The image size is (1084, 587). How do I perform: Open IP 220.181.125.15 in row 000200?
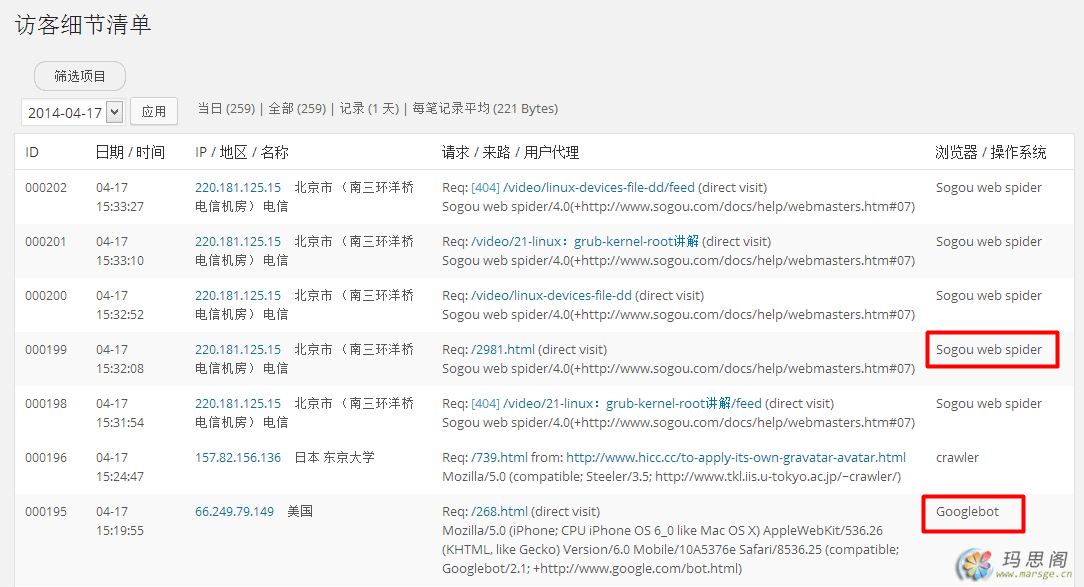tap(238, 295)
